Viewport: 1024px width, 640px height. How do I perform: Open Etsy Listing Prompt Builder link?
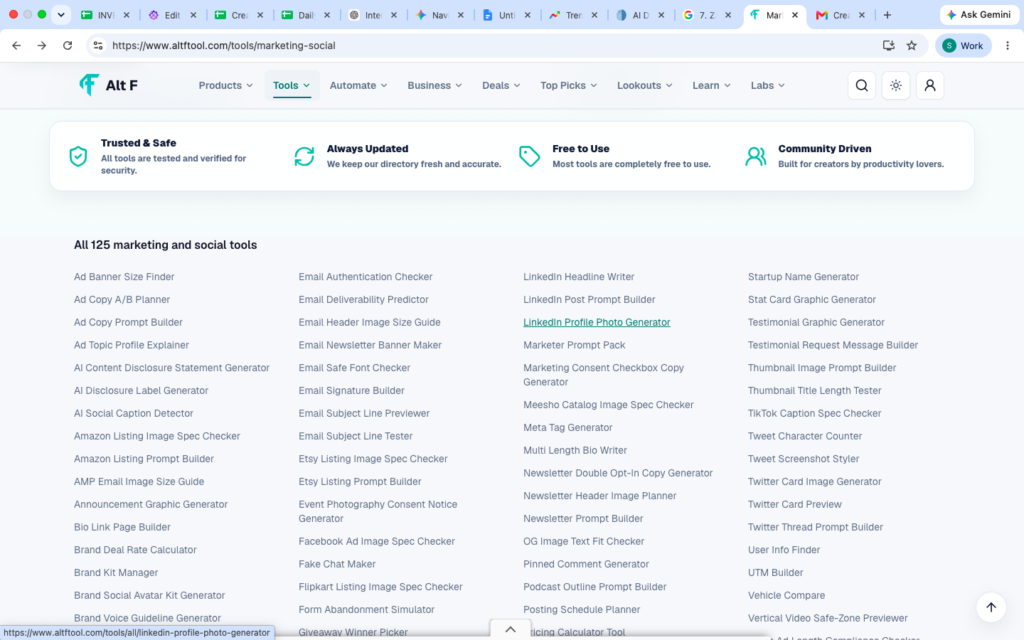click(360, 481)
